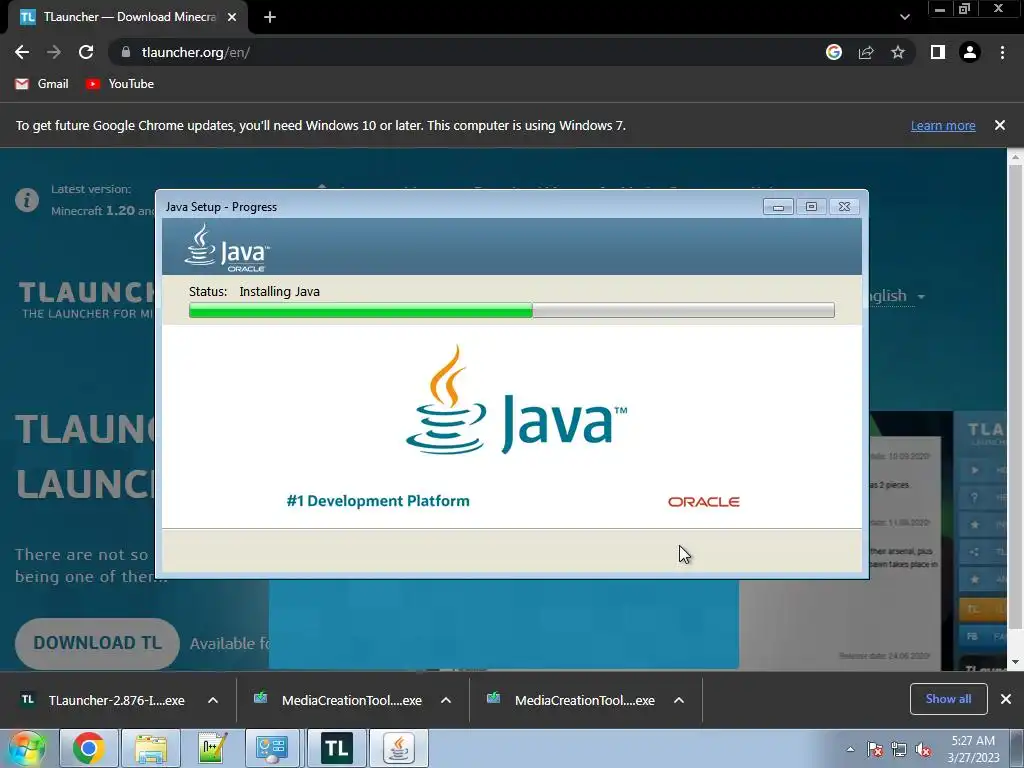The width and height of the screenshot is (1024, 768).
Task: Open the control panel taskbar icon
Action: pos(273,748)
